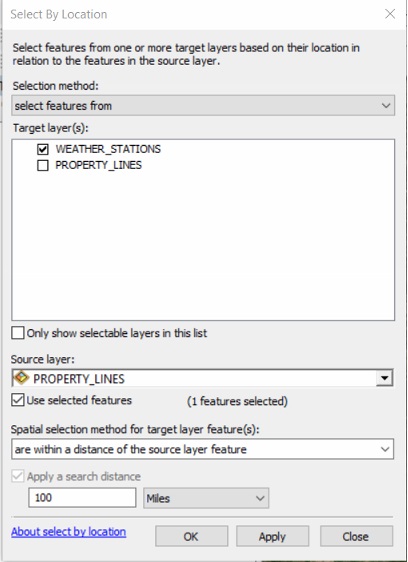The height and width of the screenshot is (562, 408).
Task: Select the WEATHER_STATIONS label in target layers
Action: point(108,149)
